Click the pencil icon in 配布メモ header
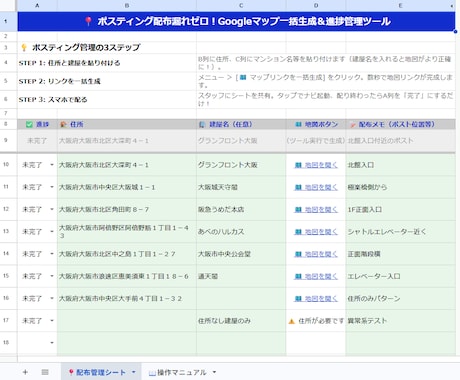Image resolution: width=460 pixels, height=380 pixels. coord(353,124)
